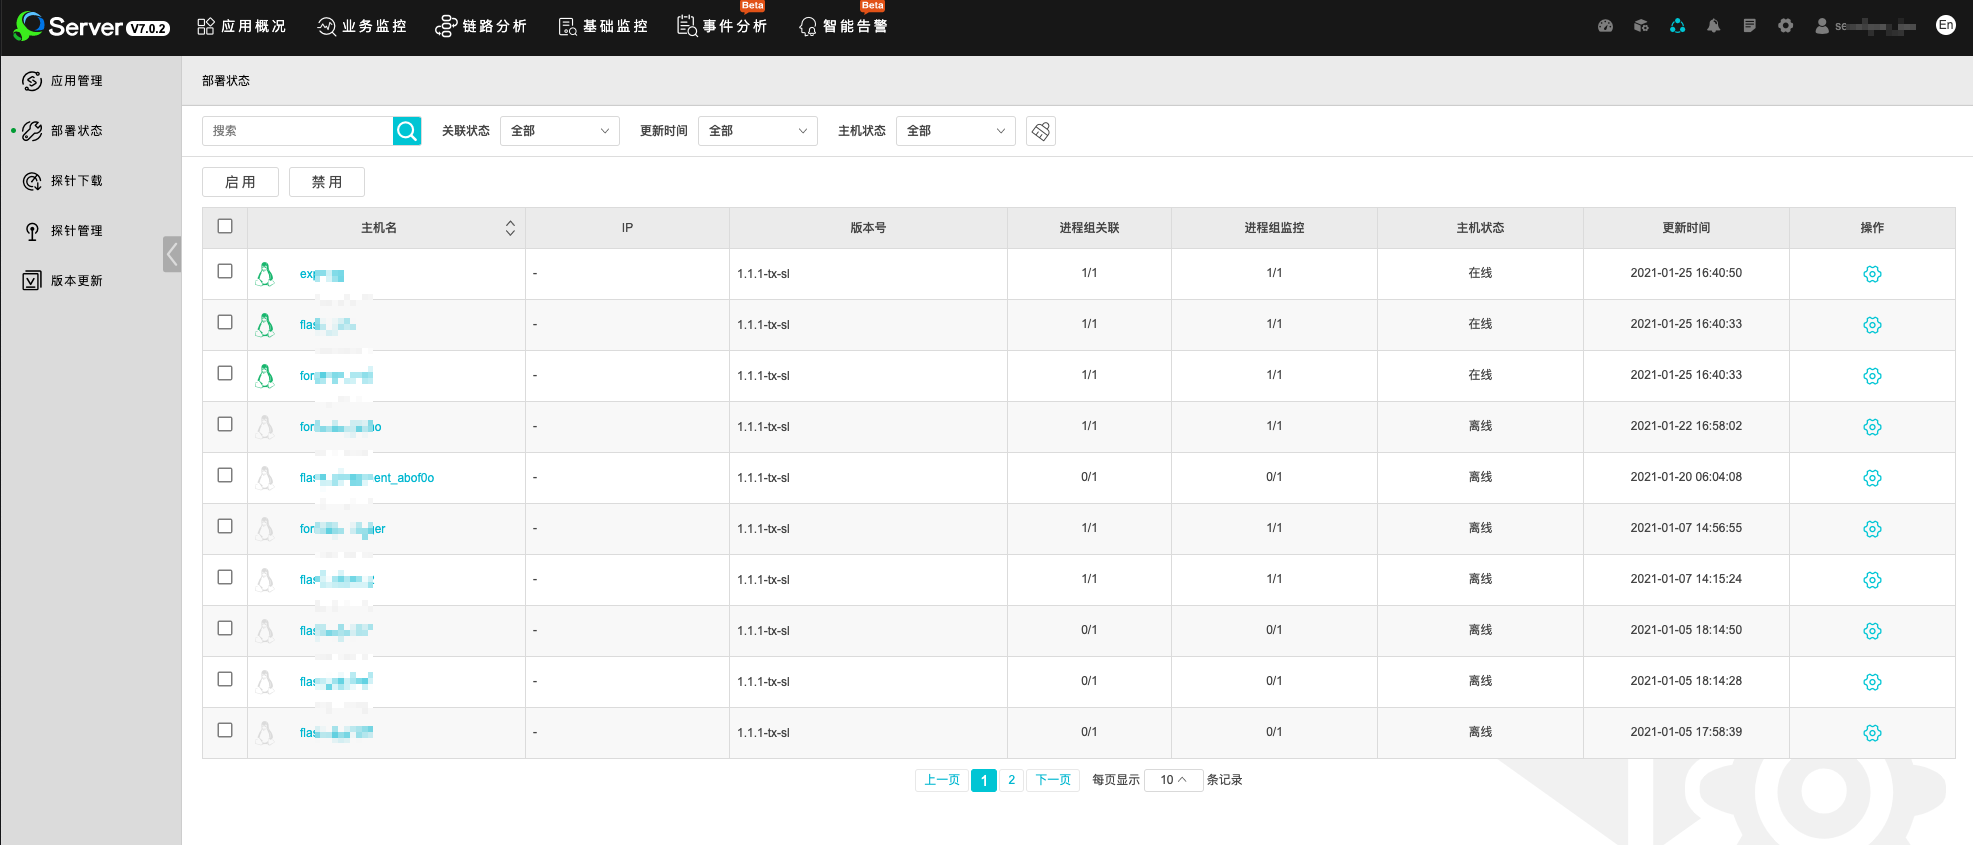1973x845 pixels.
Task: Open settings gear for row updated 2021-01-20 06:04:08
Action: coord(1872,478)
